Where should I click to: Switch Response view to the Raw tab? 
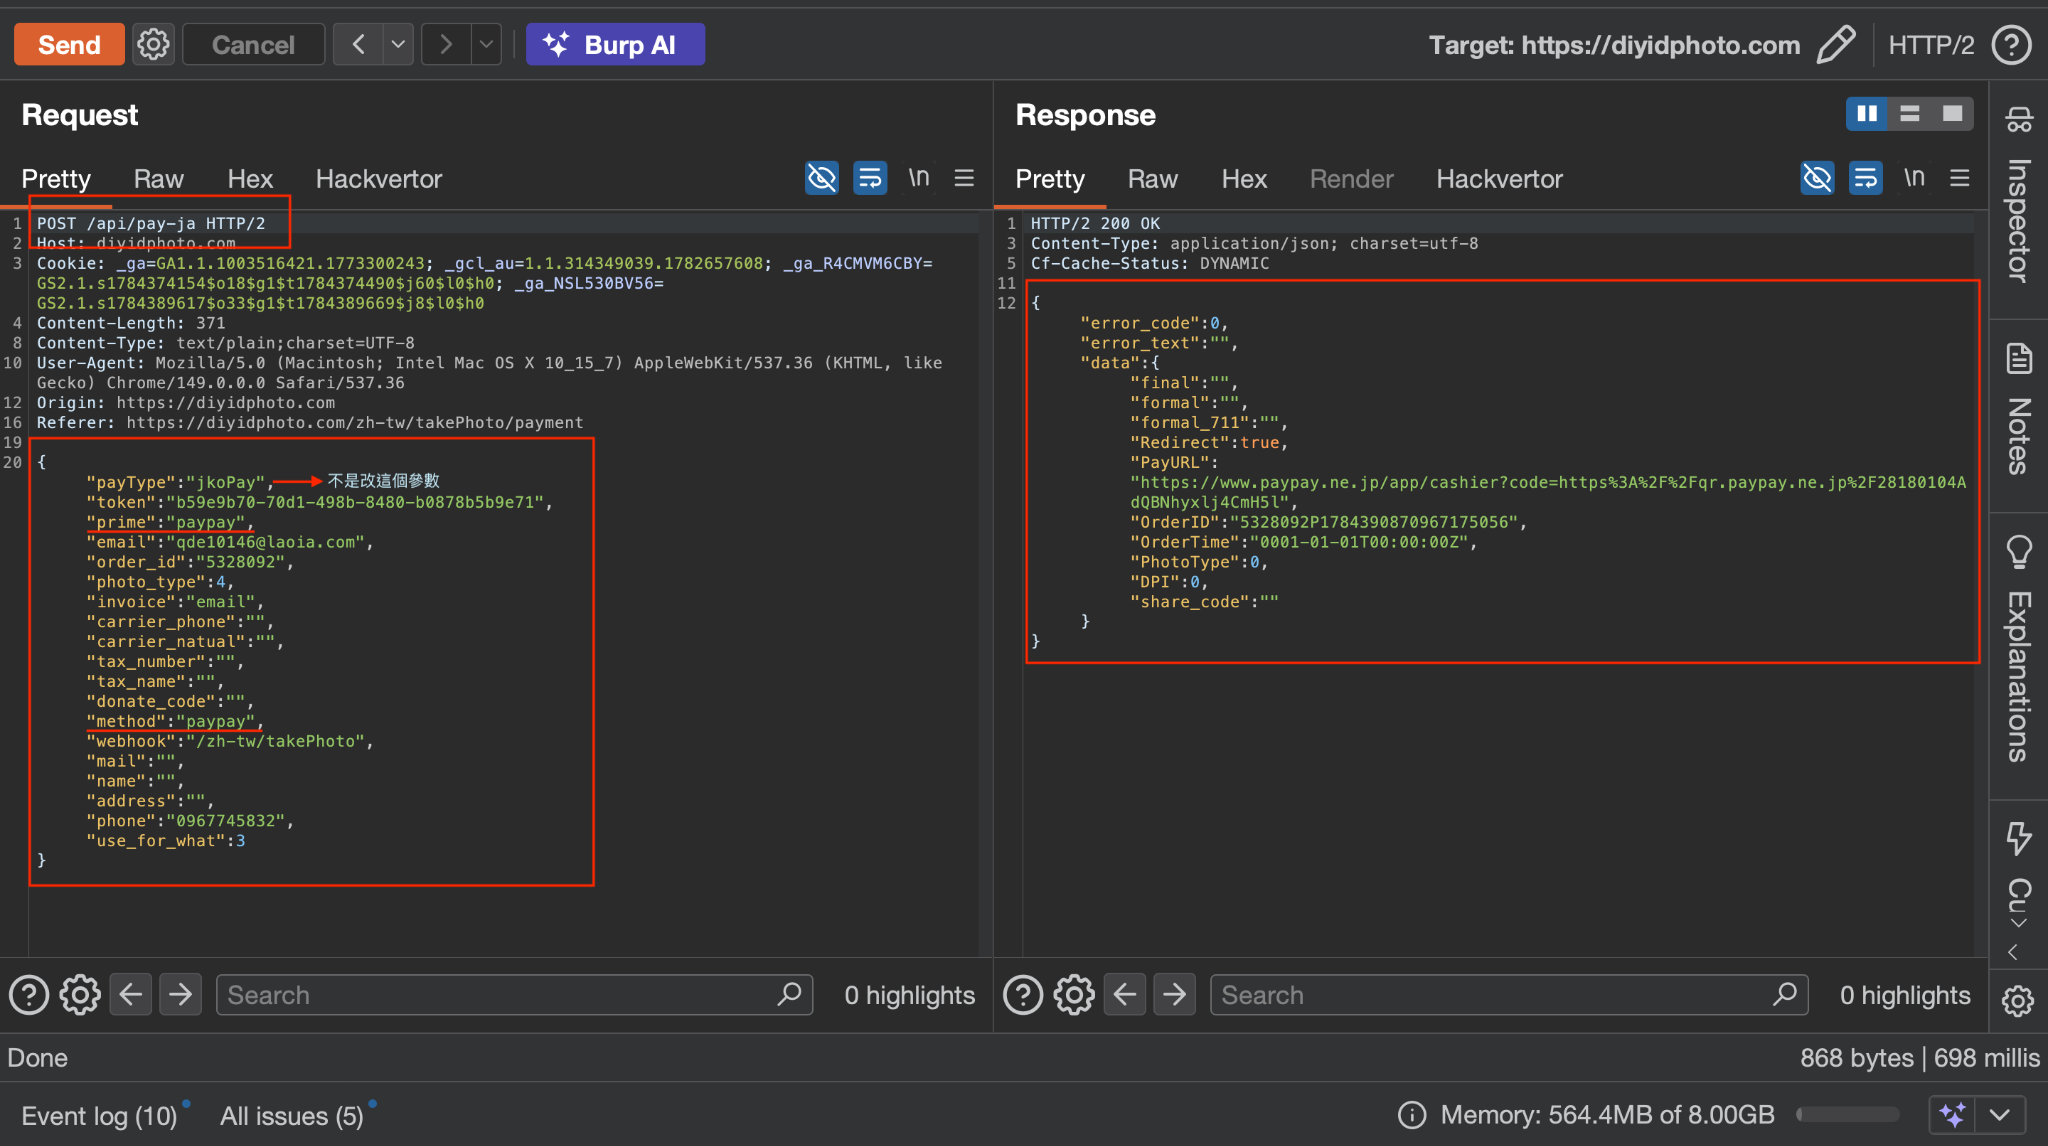[x=1153, y=179]
